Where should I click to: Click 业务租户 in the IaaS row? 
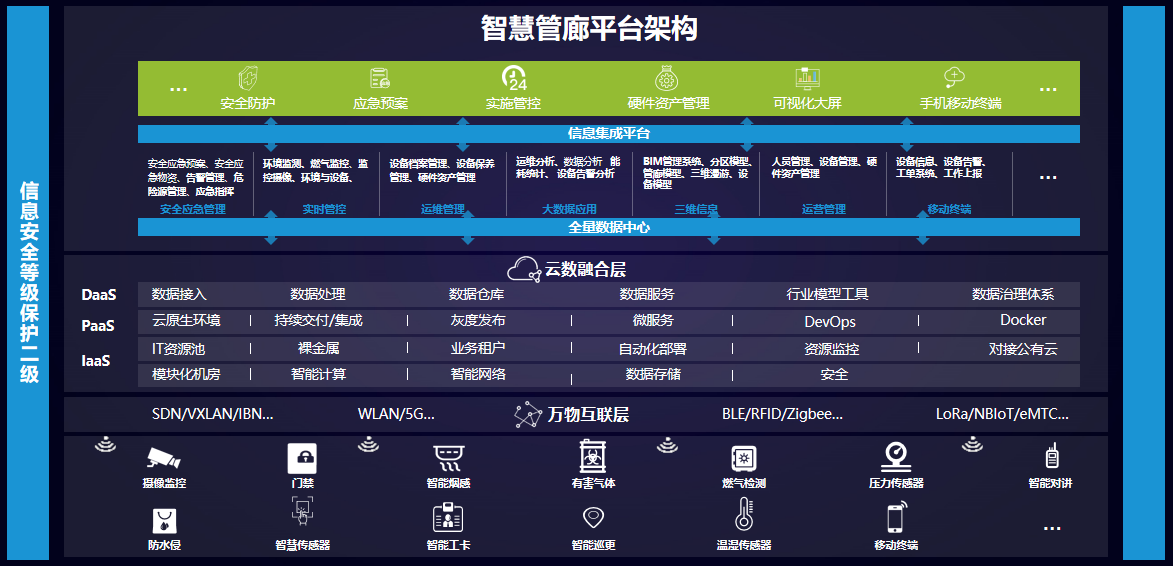pos(478,348)
